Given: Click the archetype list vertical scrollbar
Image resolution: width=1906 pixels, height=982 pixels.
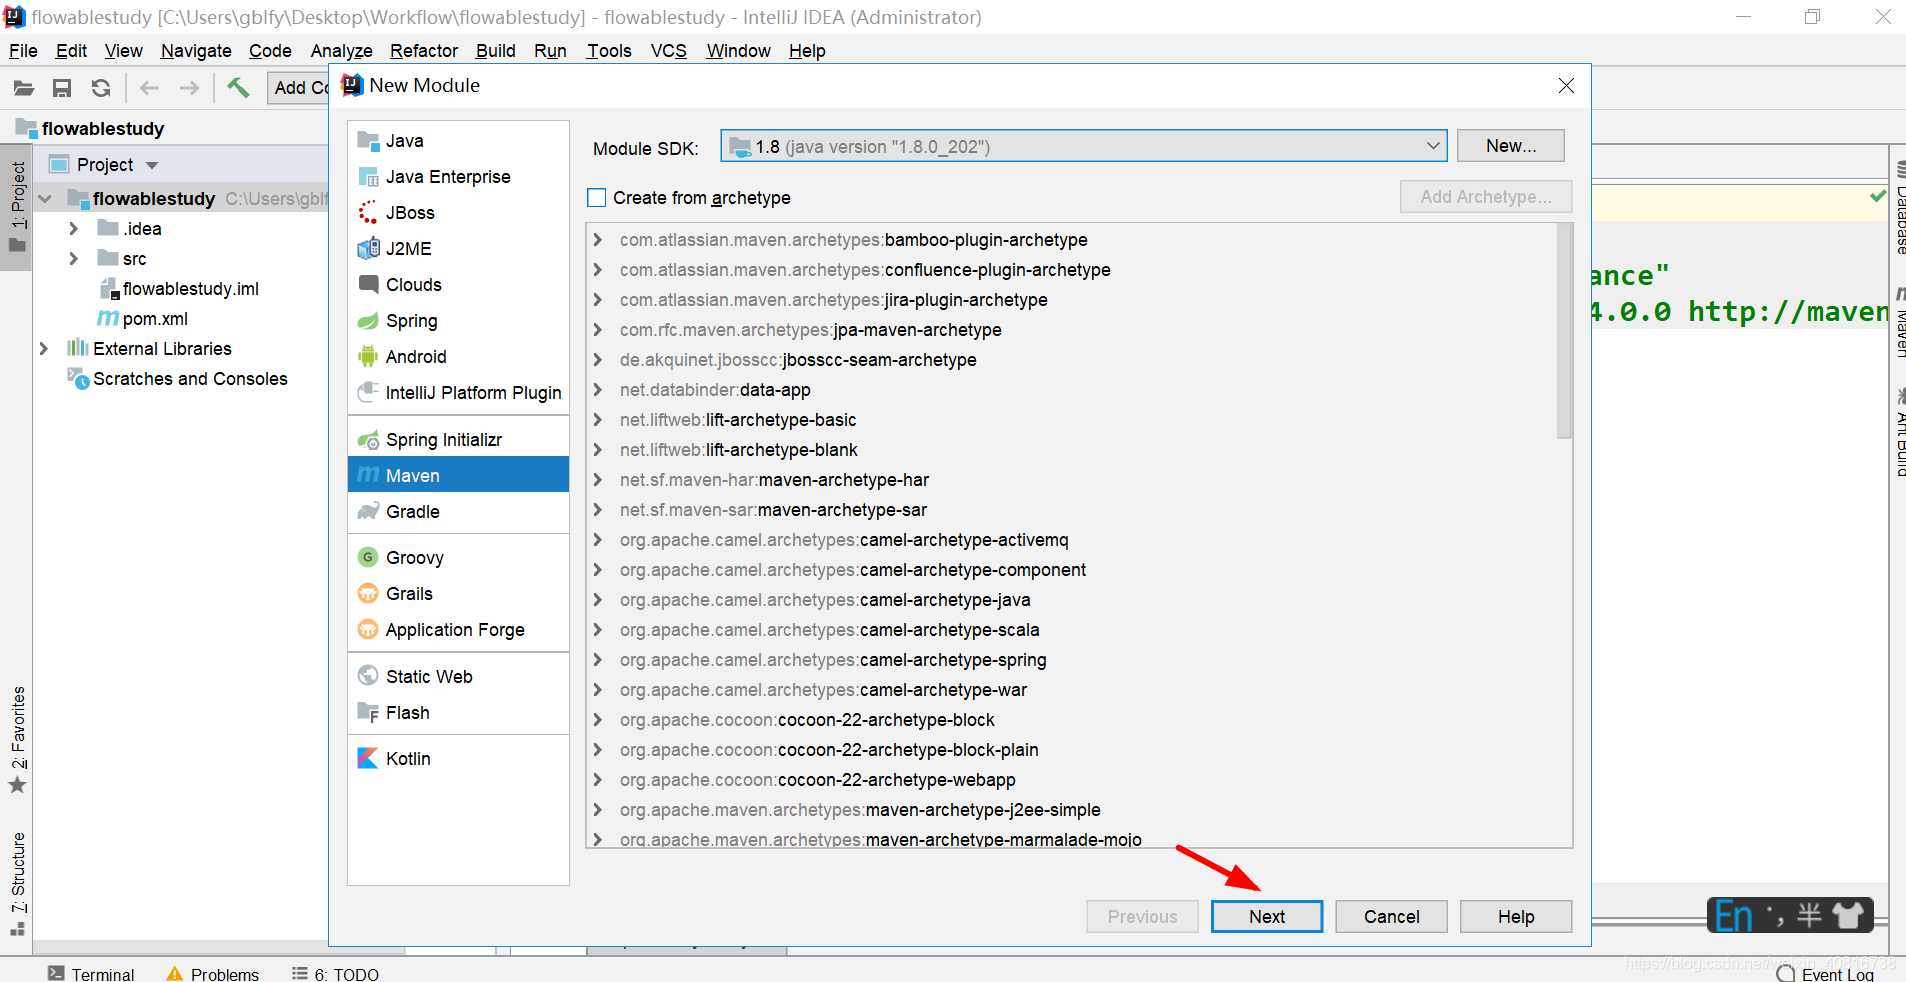Looking at the screenshot, I should pyautogui.click(x=1564, y=331).
